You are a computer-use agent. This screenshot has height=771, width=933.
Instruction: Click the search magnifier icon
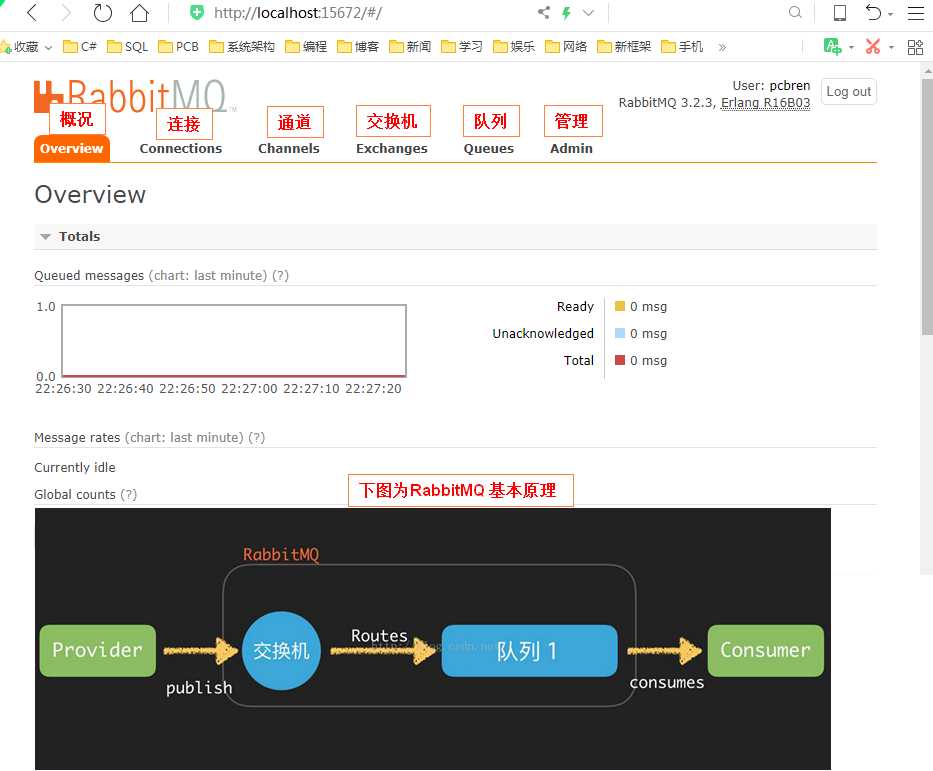[795, 12]
